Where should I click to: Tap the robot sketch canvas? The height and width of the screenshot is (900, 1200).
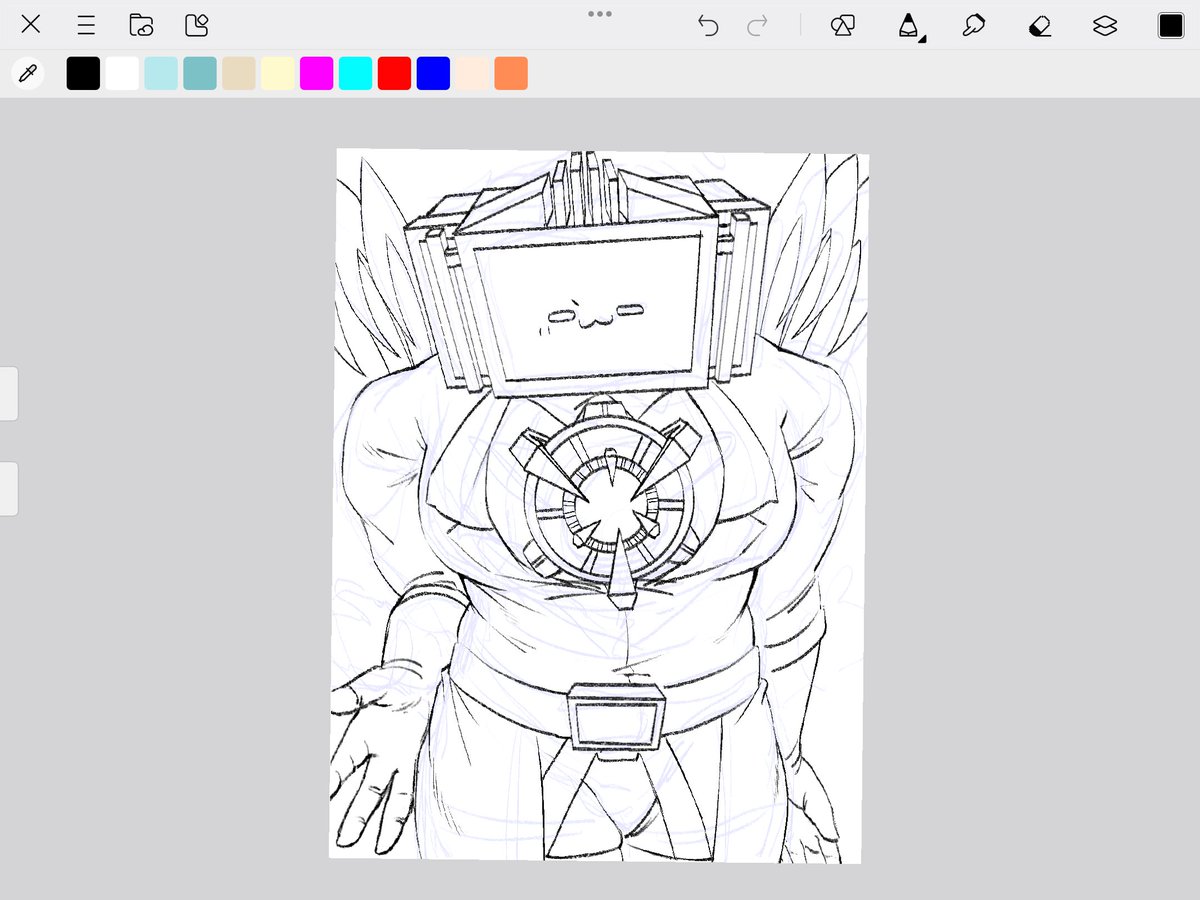coord(599,505)
